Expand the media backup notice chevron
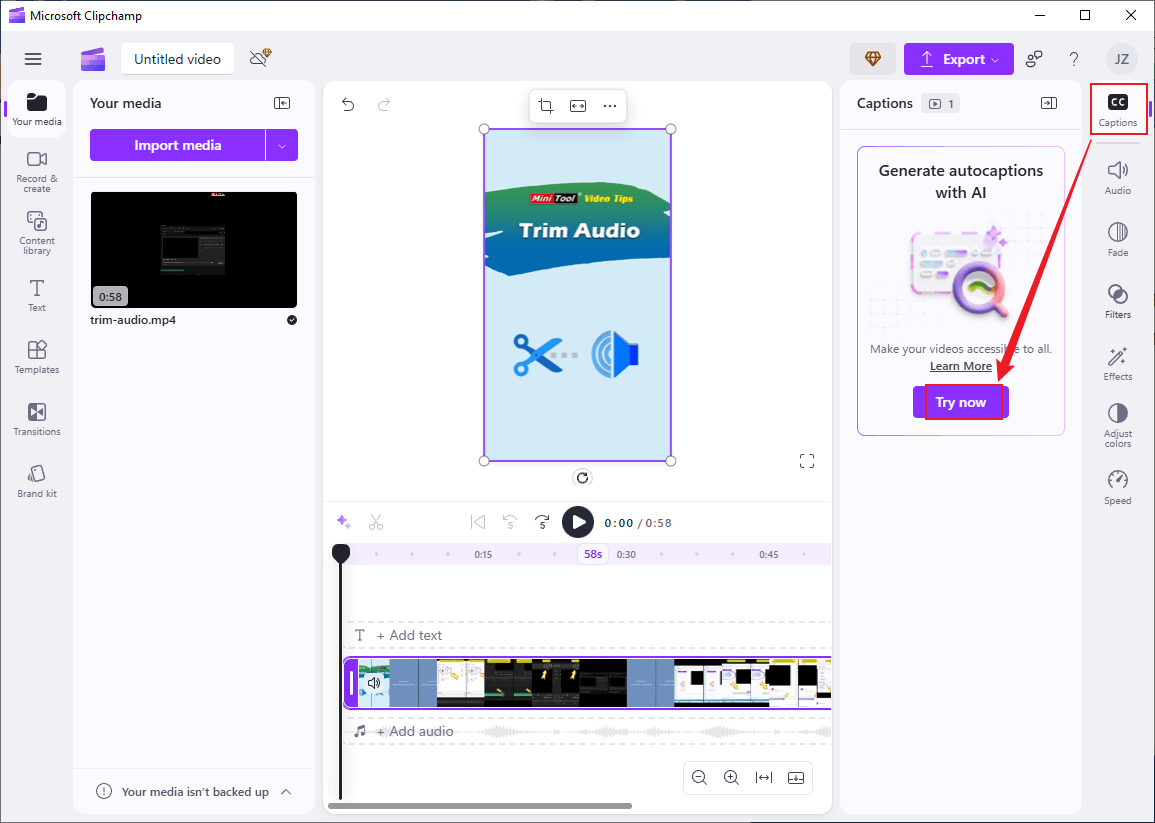Viewport: 1155px width, 823px height. pos(286,791)
